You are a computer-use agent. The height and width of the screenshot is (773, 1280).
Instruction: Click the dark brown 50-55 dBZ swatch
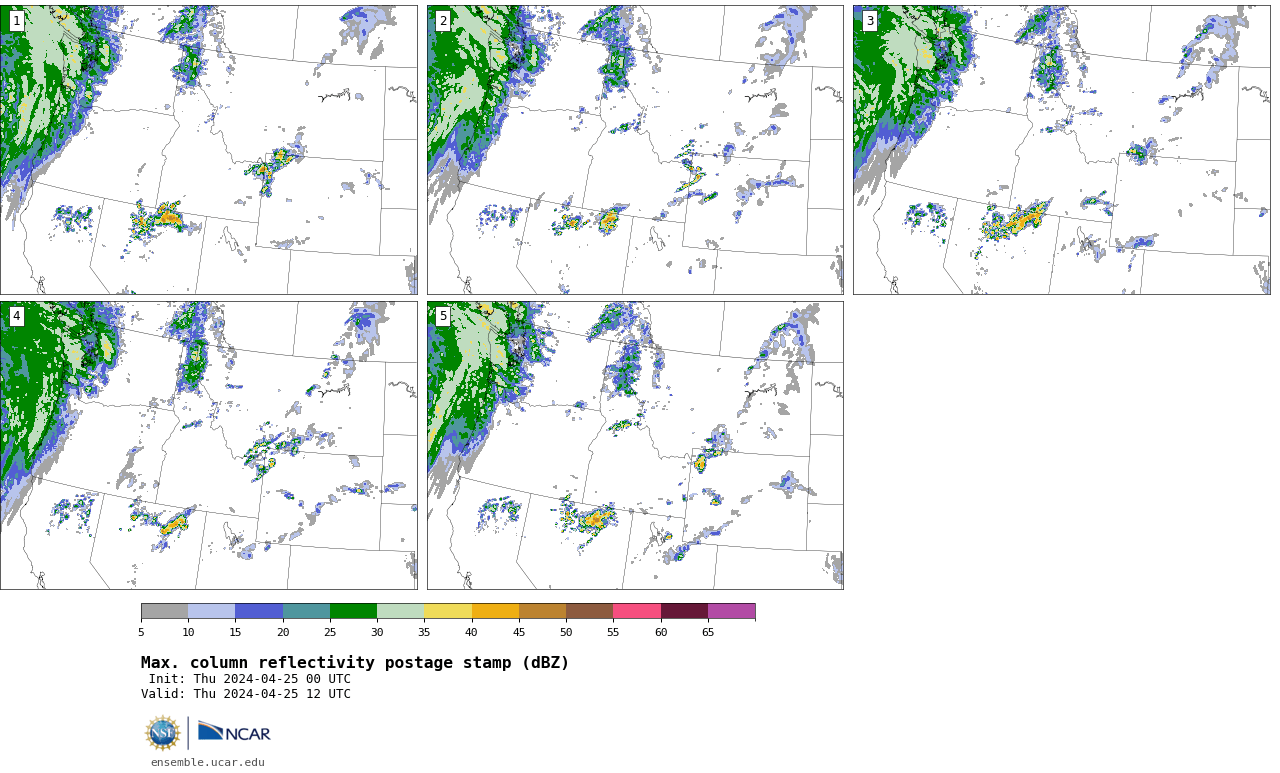point(589,611)
